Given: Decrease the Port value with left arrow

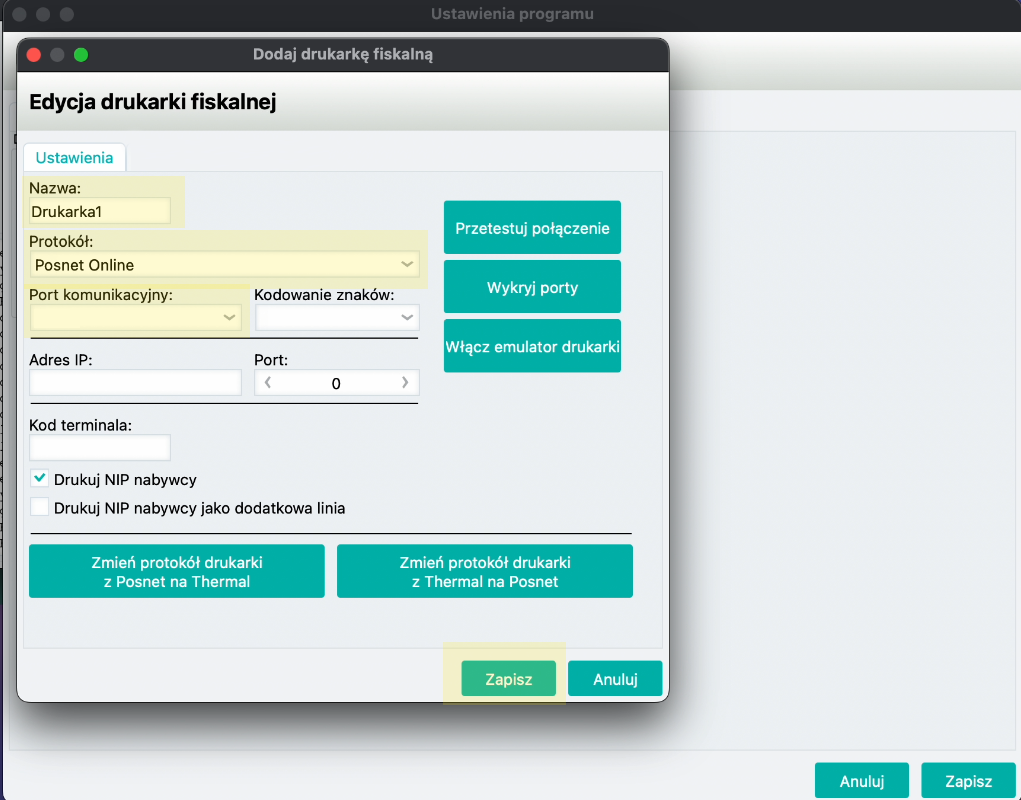Looking at the screenshot, I should click(x=269, y=383).
